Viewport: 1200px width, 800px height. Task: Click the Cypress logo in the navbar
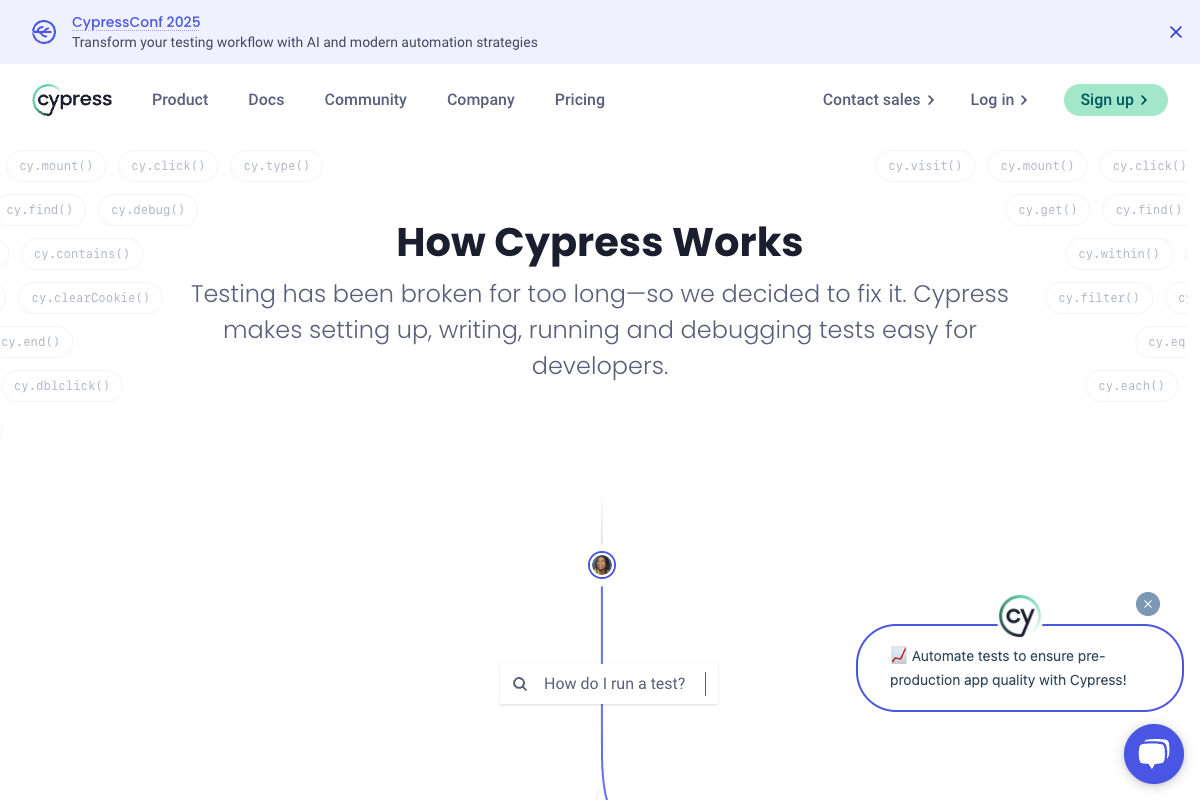click(72, 100)
